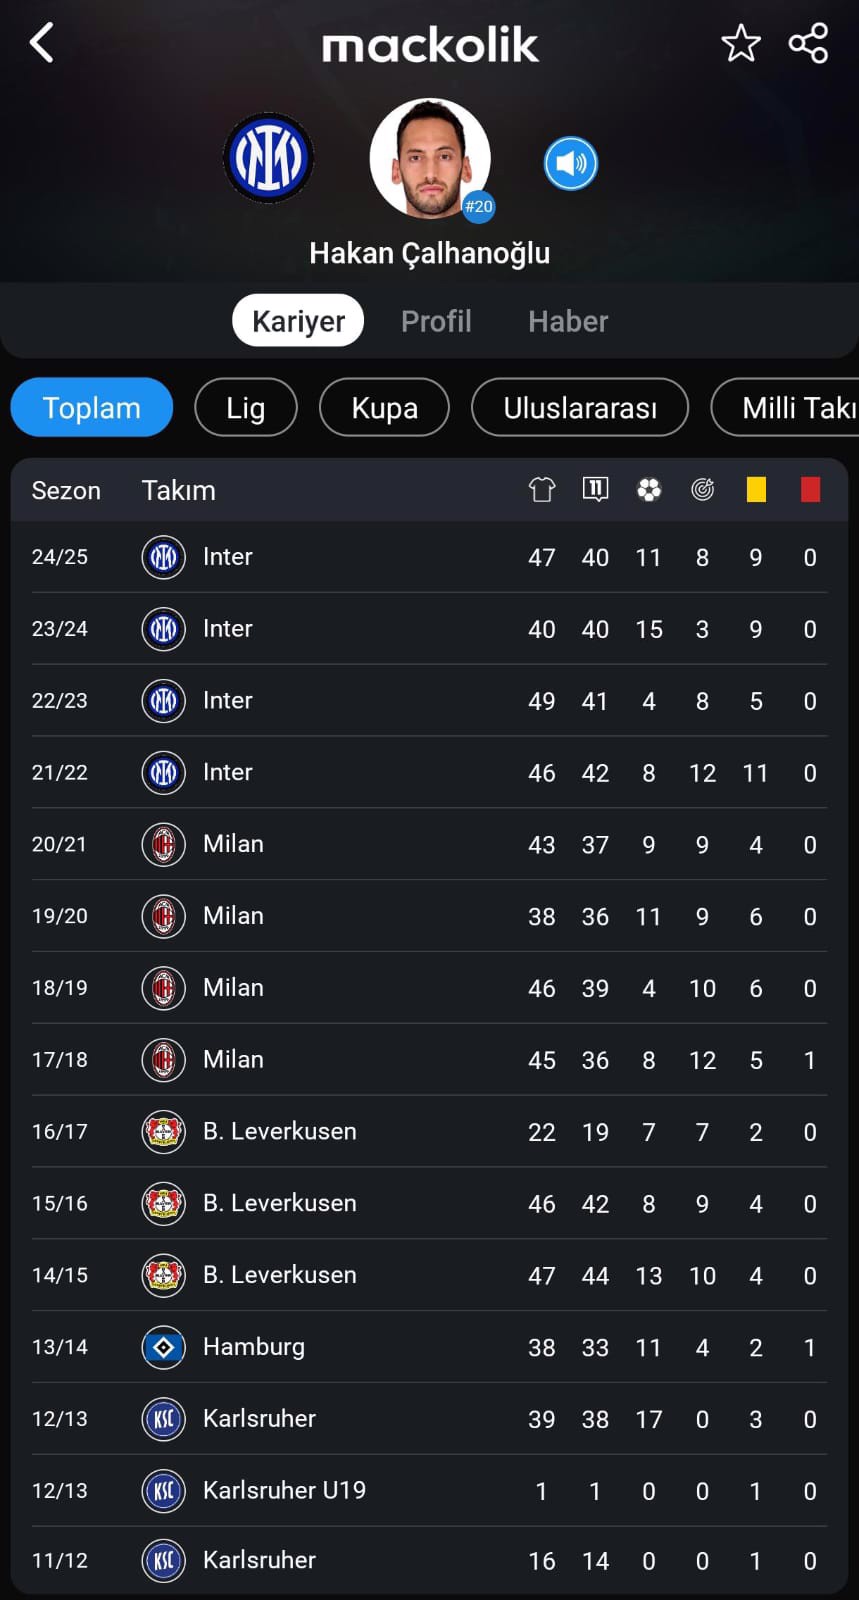The width and height of the screenshot is (859, 1600).
Task: Tap the red card column header
Action: [810, 489]
